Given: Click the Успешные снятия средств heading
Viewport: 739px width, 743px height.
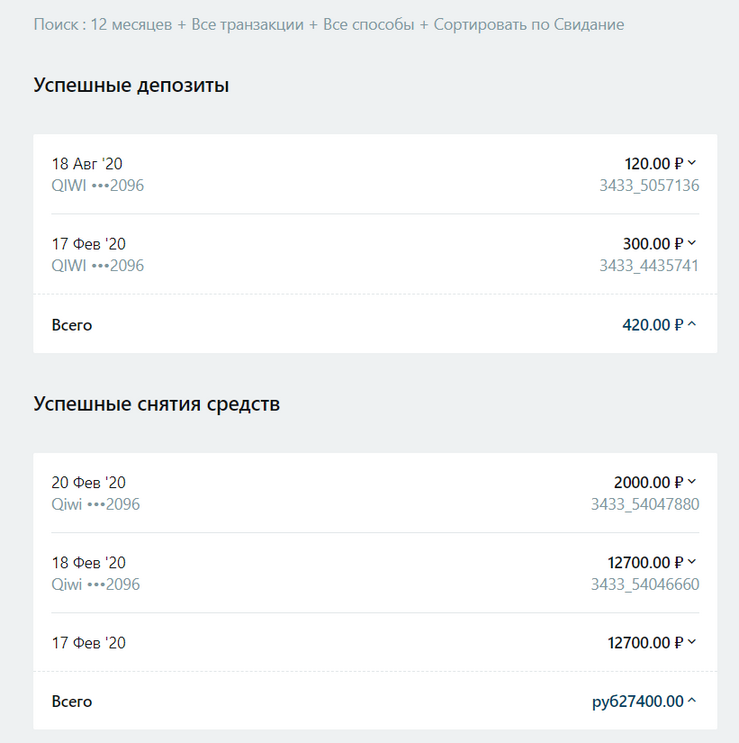Looking at the screenshot, I should pos(156,405).
